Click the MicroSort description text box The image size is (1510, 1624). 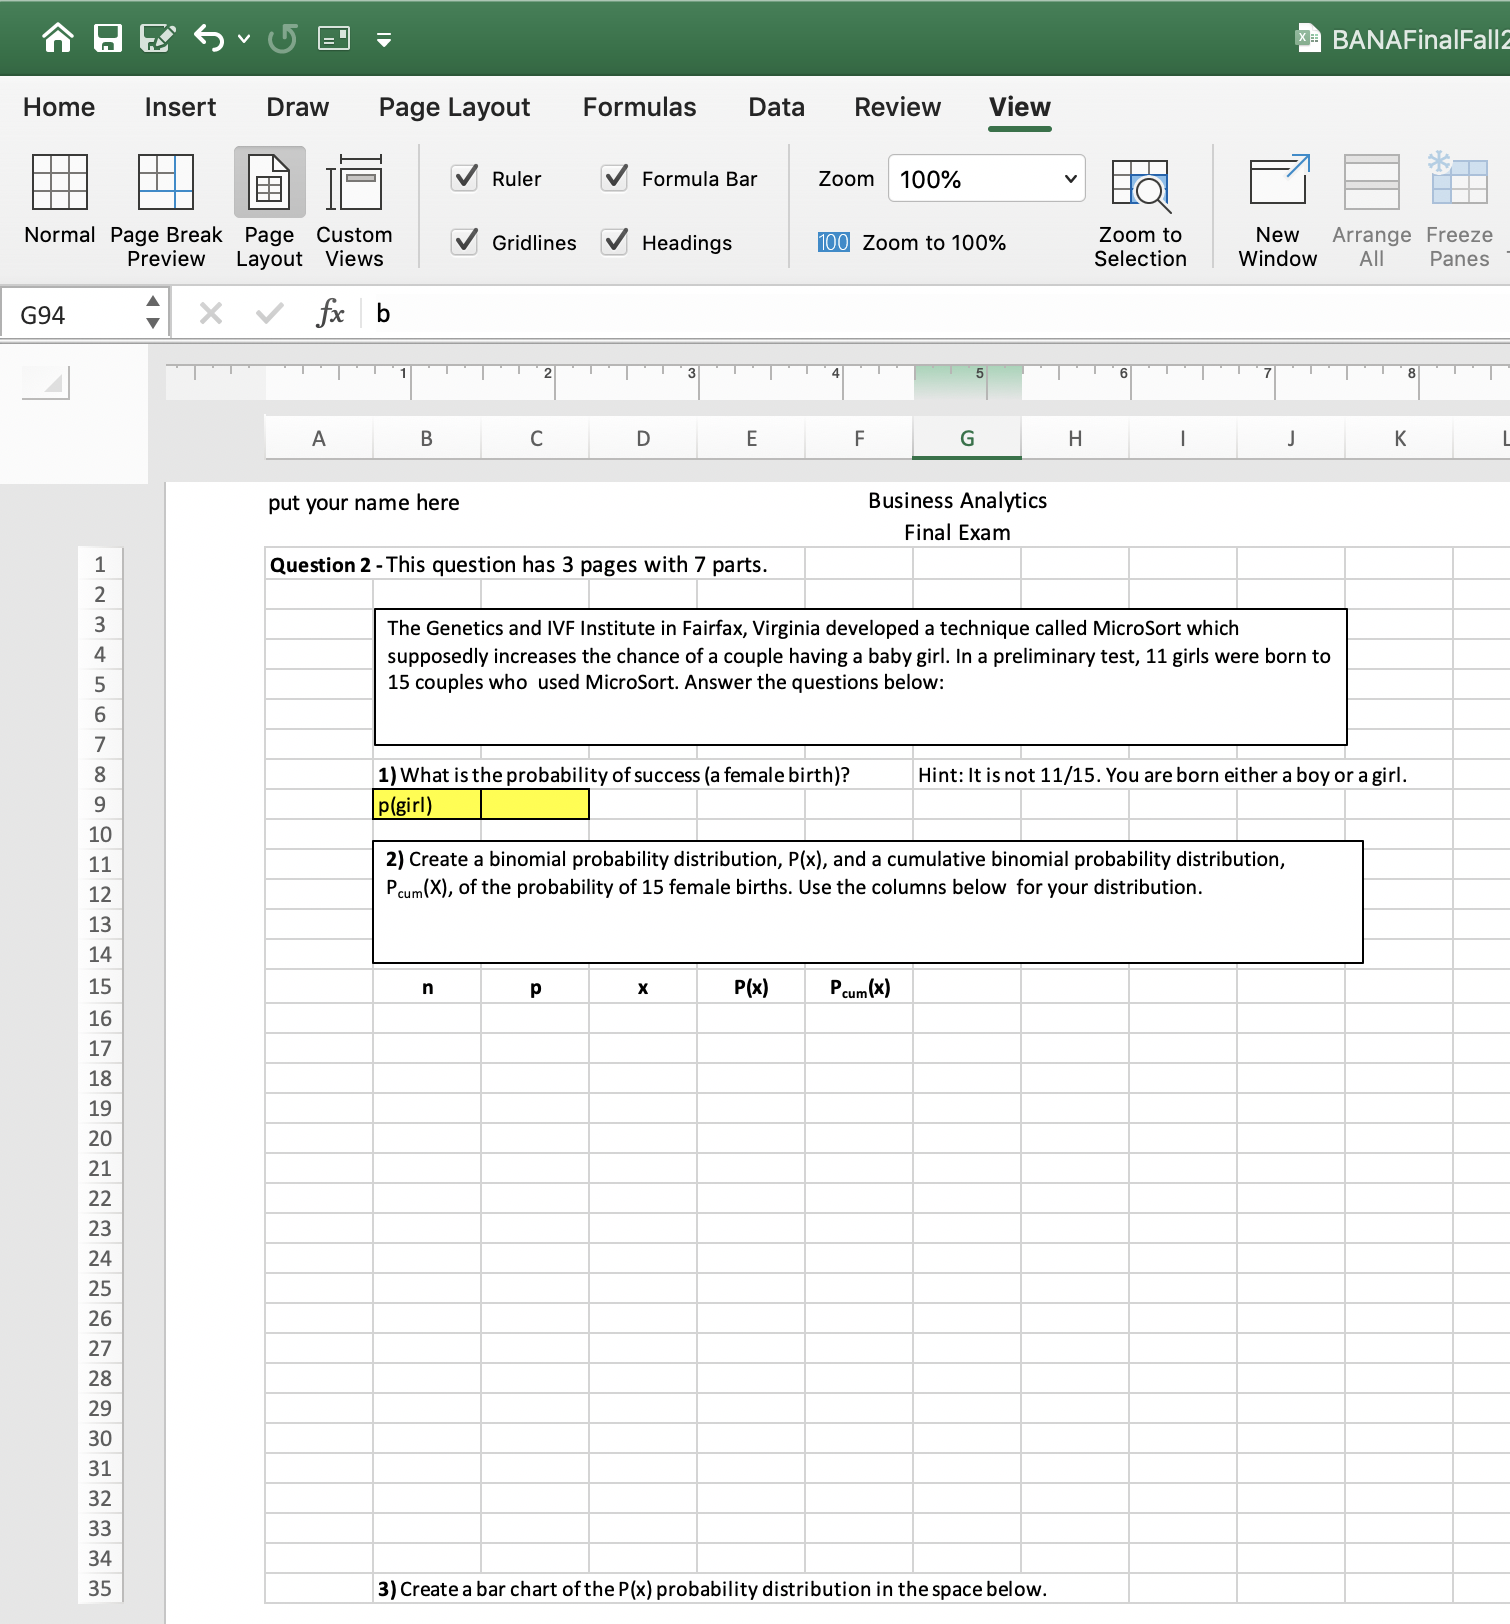point(860,677)
